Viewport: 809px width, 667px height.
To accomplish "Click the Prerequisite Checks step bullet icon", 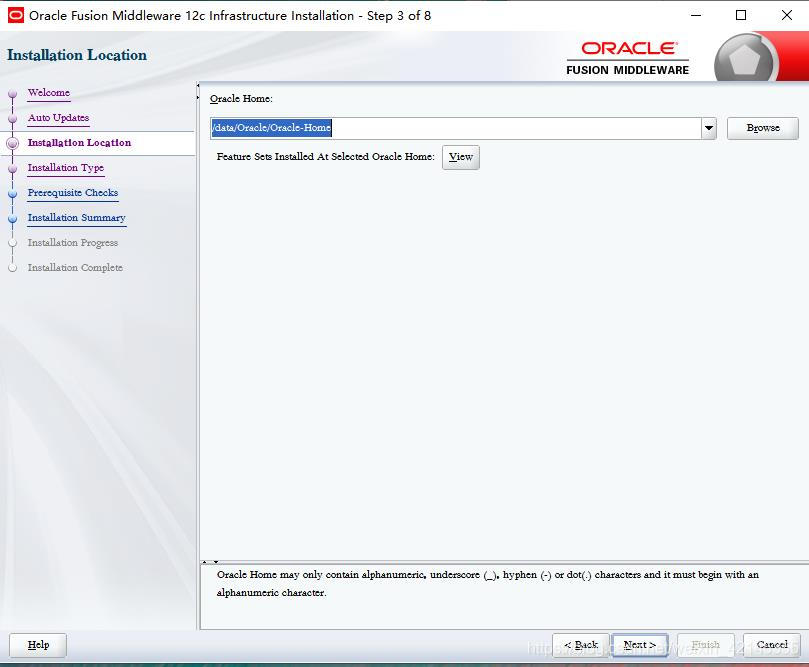I will pyautogui.click(x=13, y=193).
